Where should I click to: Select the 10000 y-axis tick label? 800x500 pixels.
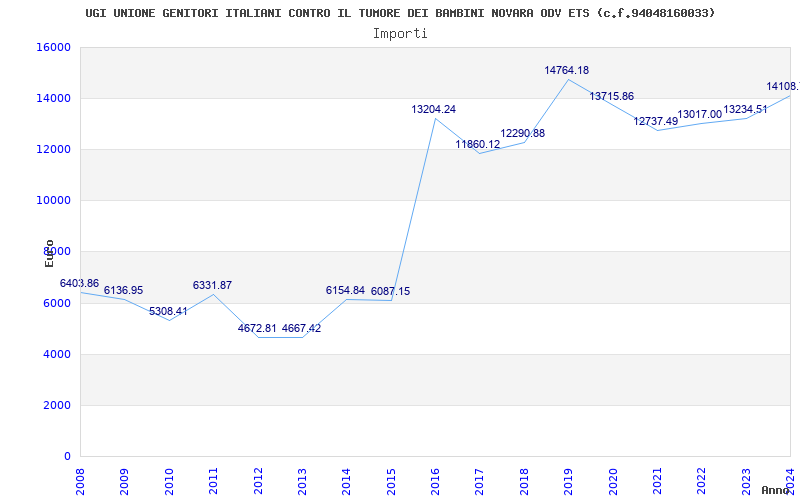53,200
